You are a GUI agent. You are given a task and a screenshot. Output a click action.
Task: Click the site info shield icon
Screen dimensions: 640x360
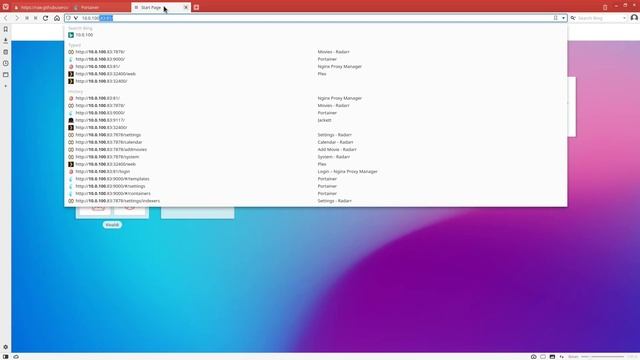click(x=68, y=18)
